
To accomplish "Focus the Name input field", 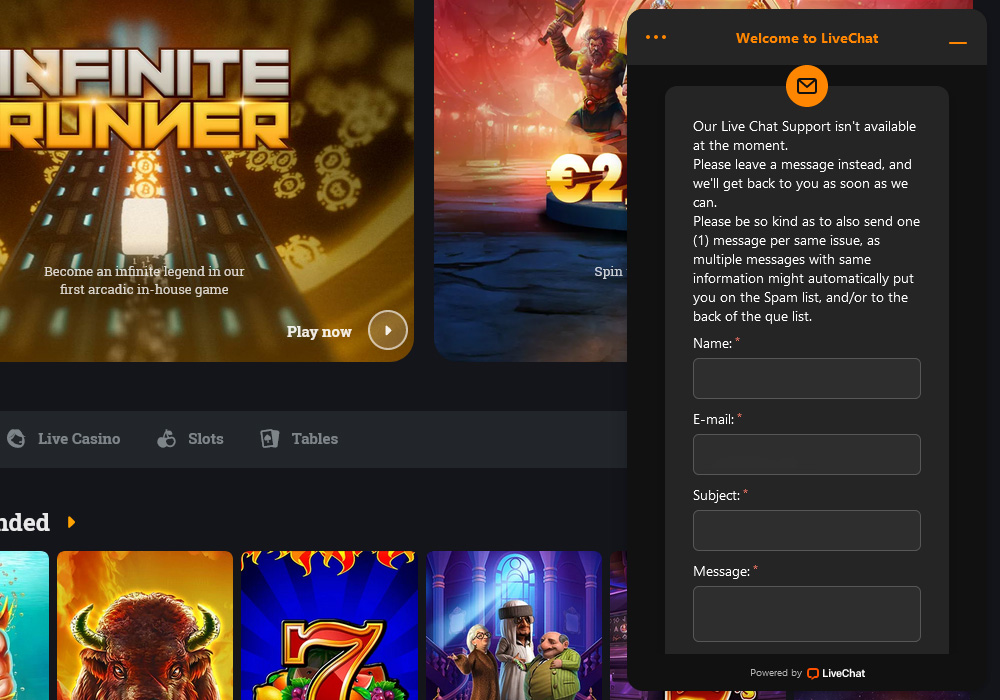I will tap(807, 379).
